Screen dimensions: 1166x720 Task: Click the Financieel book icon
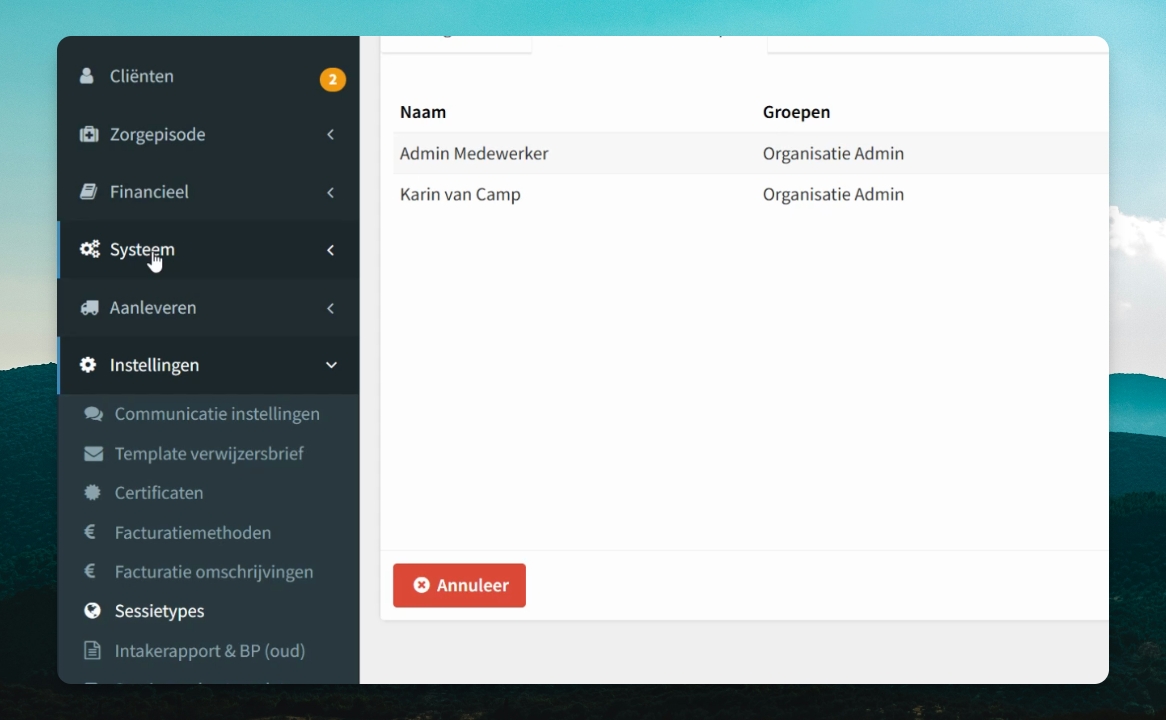88,192
